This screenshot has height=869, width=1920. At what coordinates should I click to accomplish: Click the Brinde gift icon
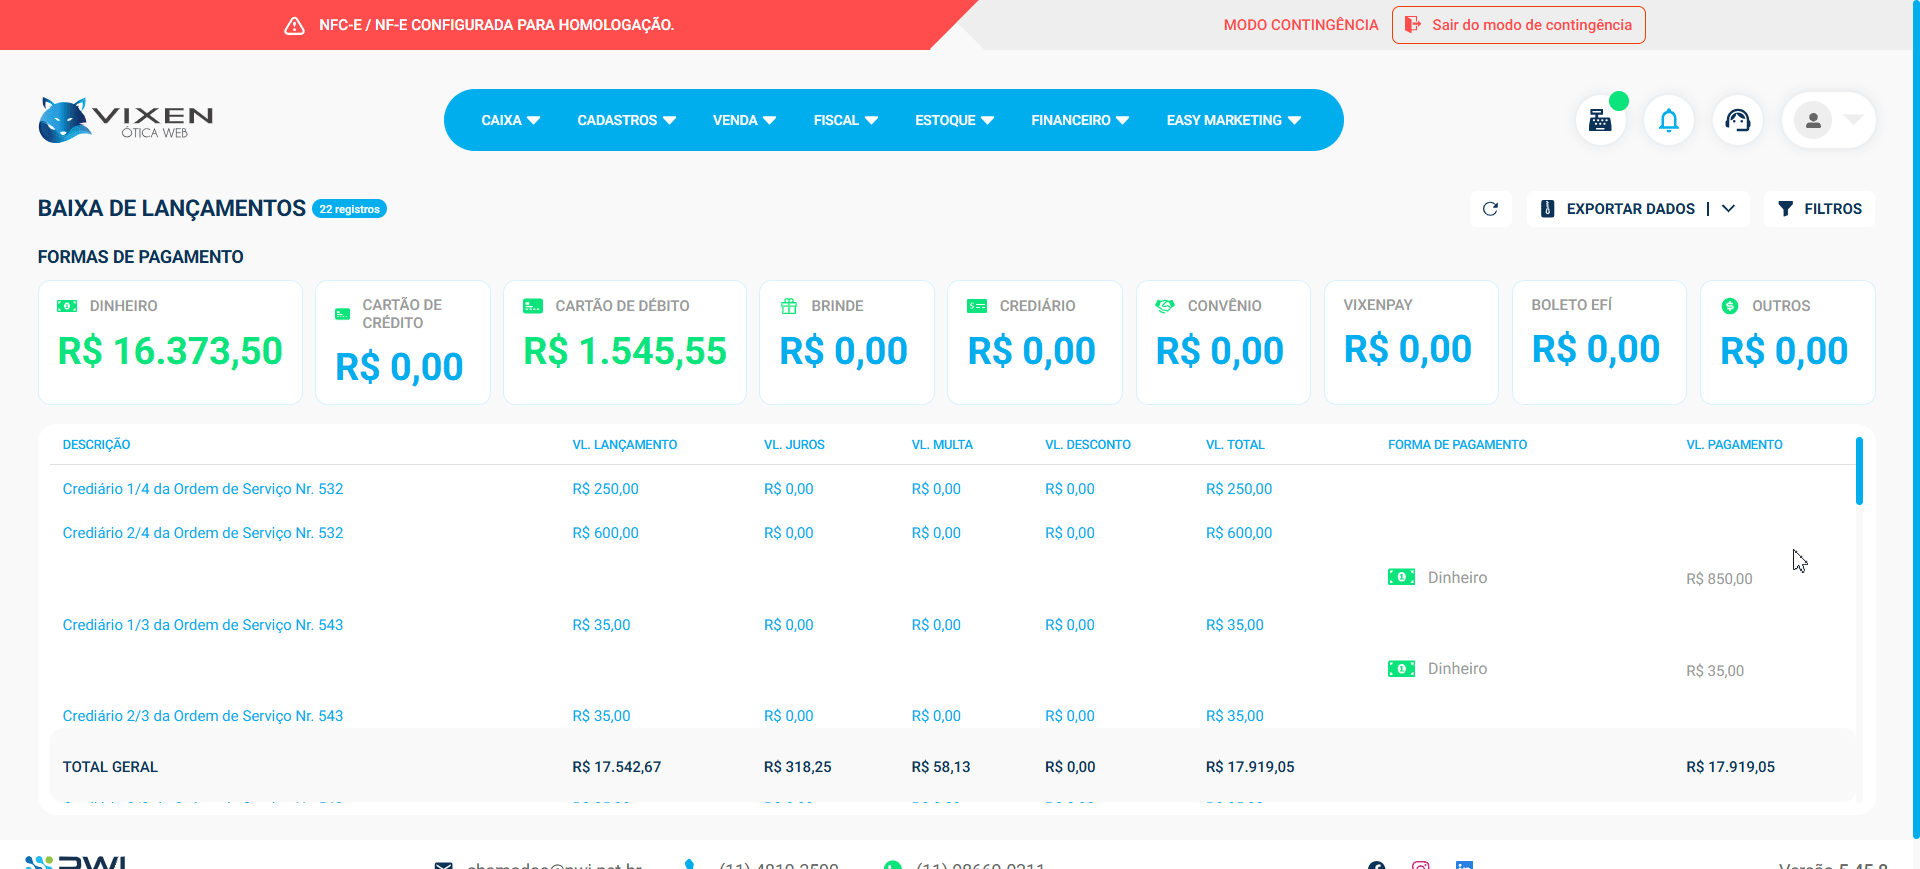pyautogui.click(x=789, y=306)
